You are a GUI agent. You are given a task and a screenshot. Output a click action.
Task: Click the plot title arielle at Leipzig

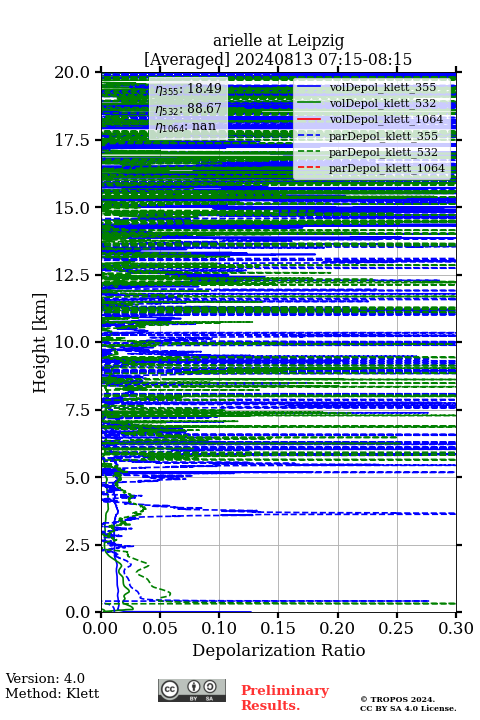click(x=278, y=40)
